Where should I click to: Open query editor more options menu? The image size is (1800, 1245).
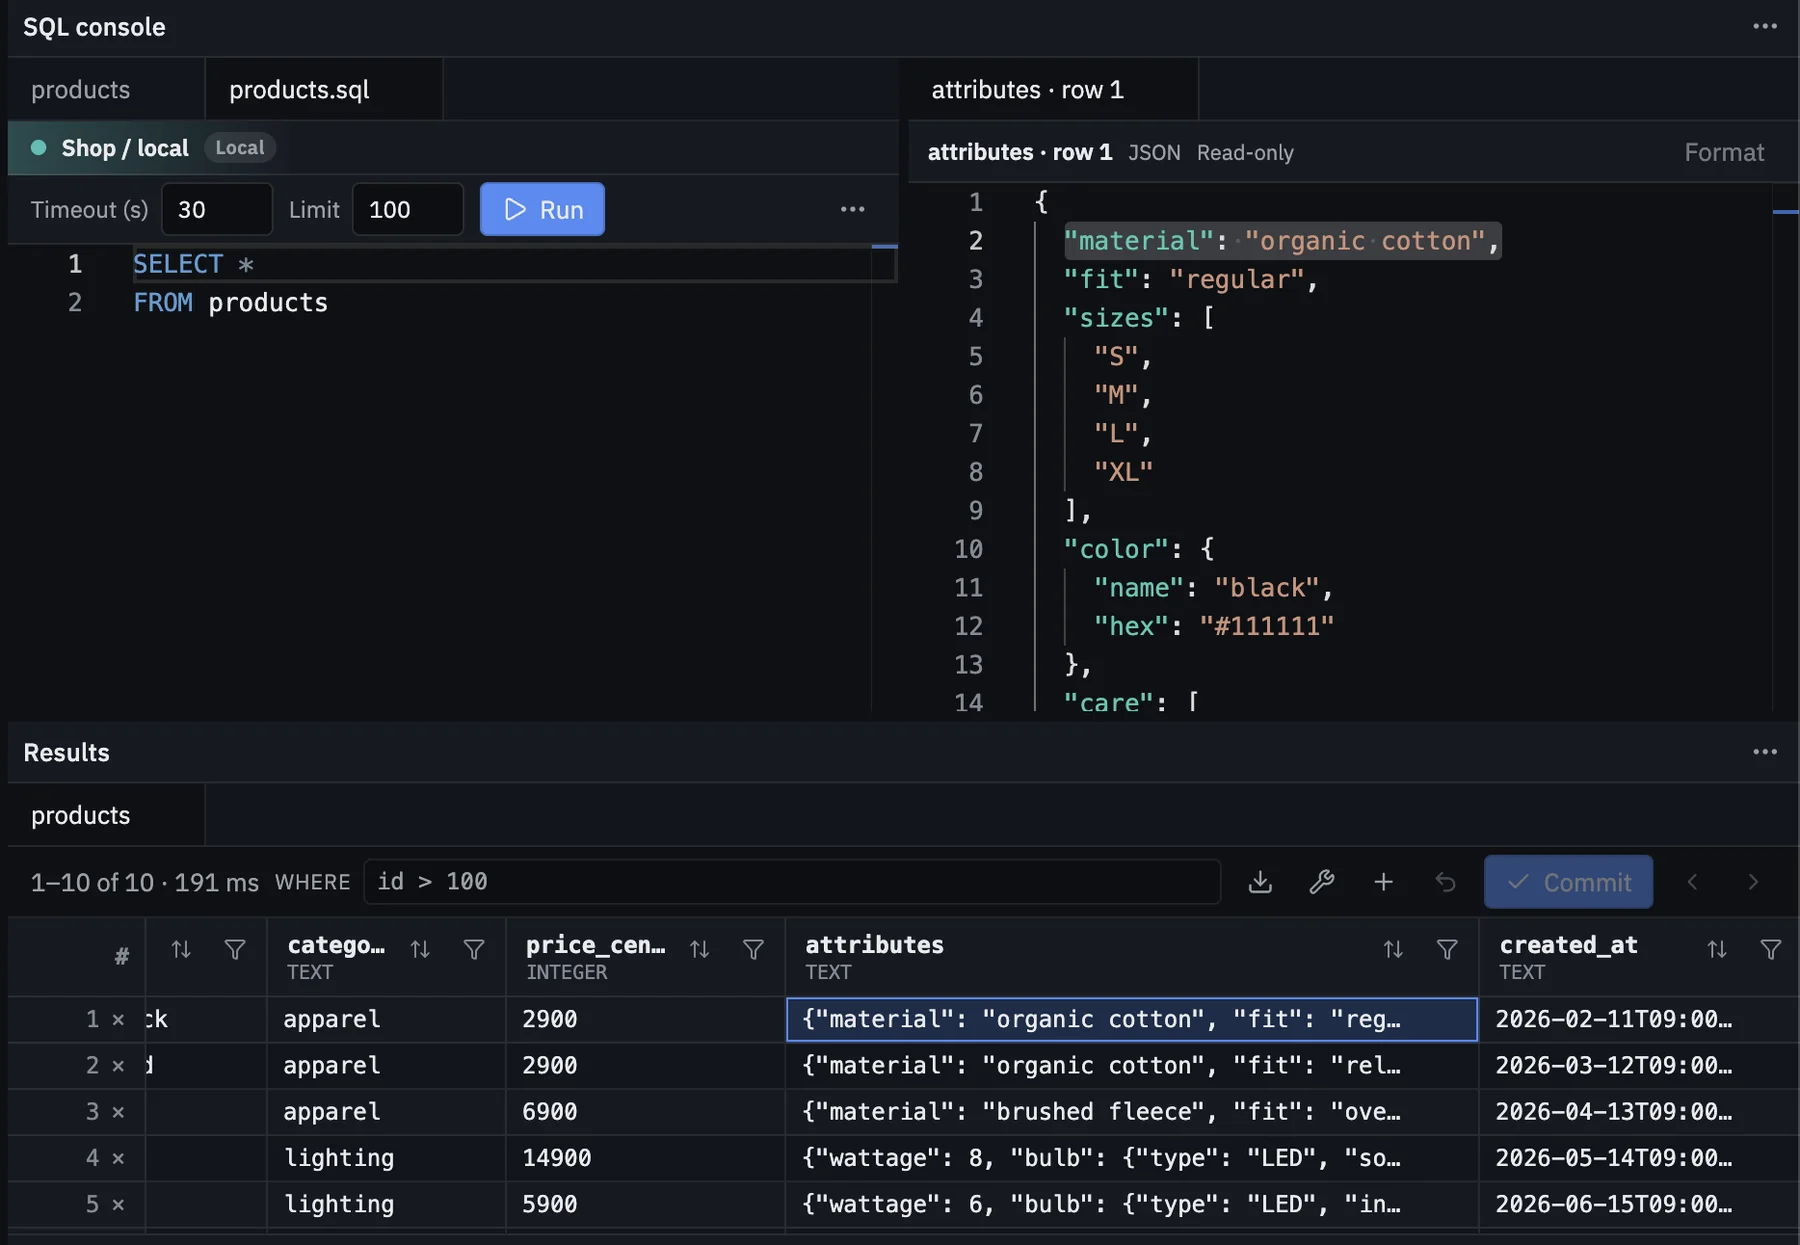pyautogui.click(x=852, y=209)
